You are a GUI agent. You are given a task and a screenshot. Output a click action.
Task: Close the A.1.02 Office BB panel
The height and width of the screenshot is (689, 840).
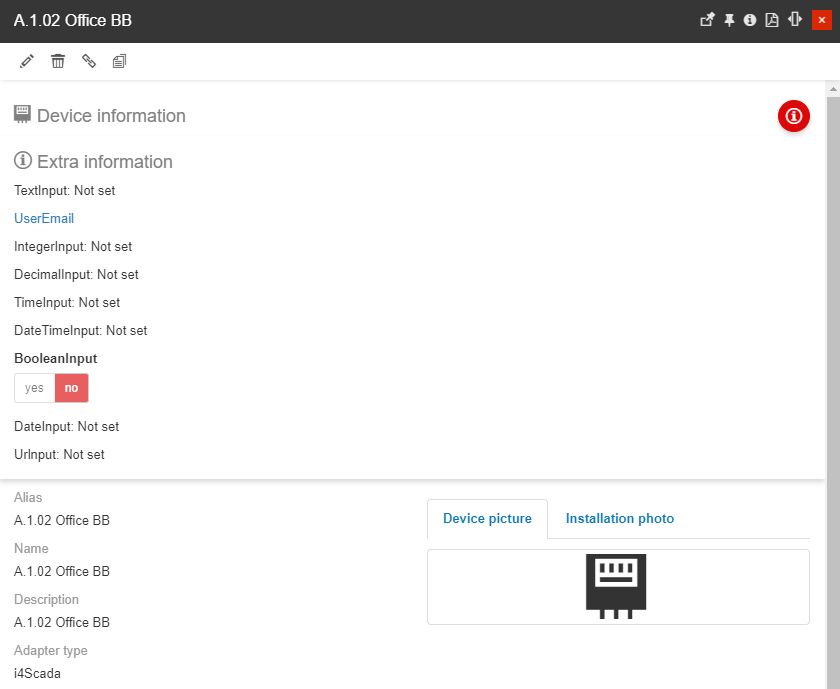pos(820,20)
